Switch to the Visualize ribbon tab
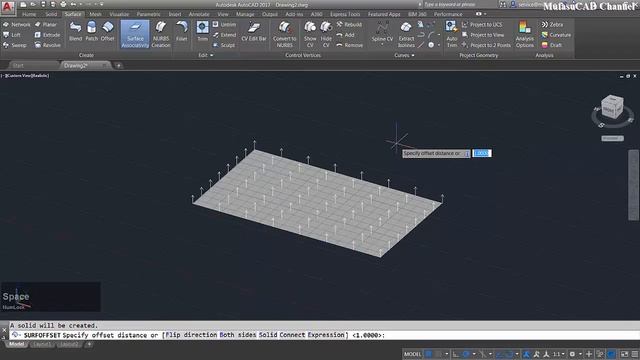This screenshot has height=360, width=640. click(119, 14)
